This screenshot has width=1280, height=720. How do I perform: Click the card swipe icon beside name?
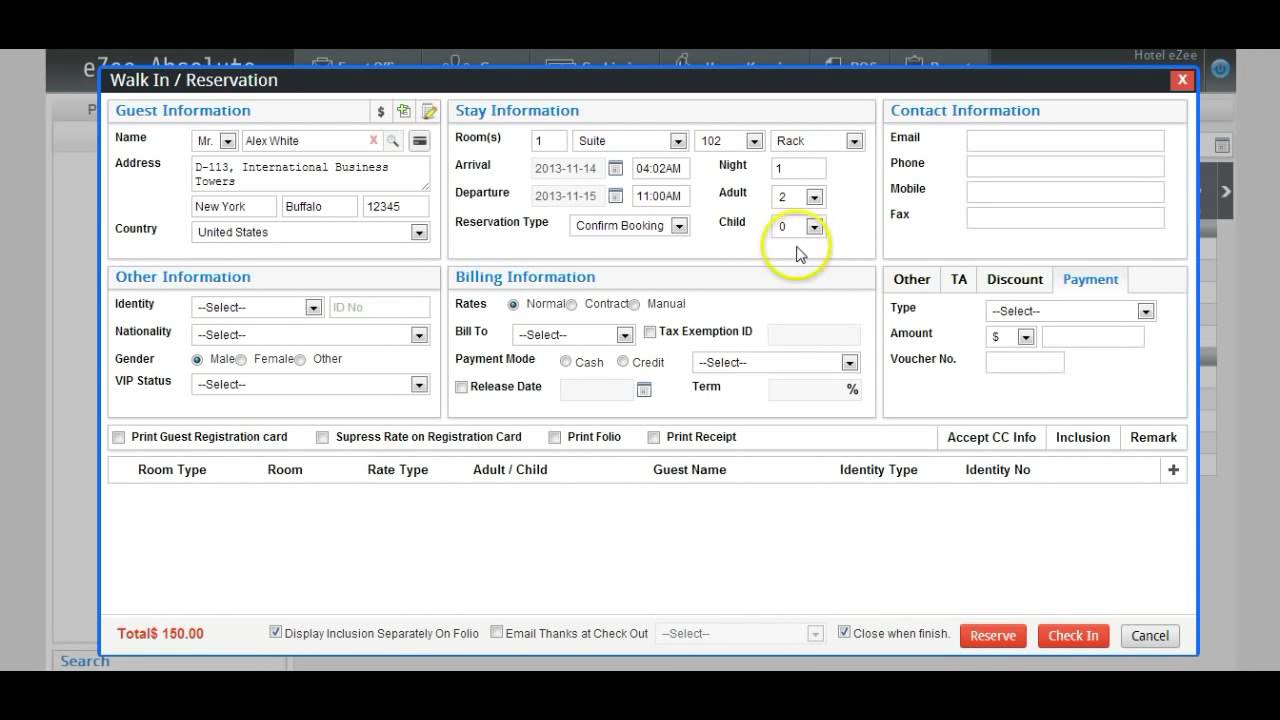420,141
